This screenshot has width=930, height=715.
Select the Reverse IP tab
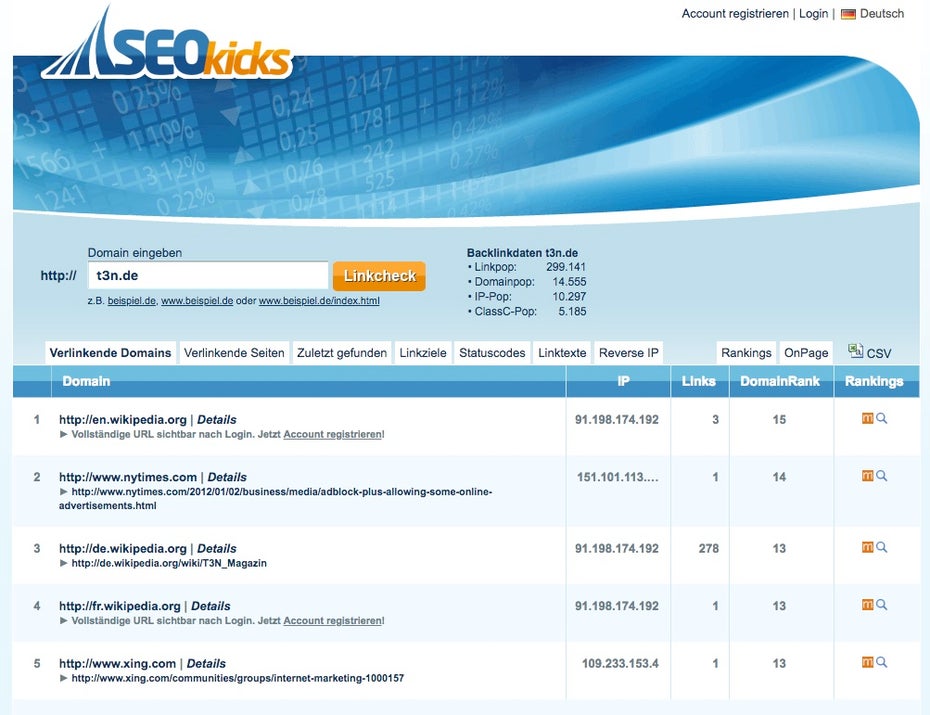[x=629, y=353]
